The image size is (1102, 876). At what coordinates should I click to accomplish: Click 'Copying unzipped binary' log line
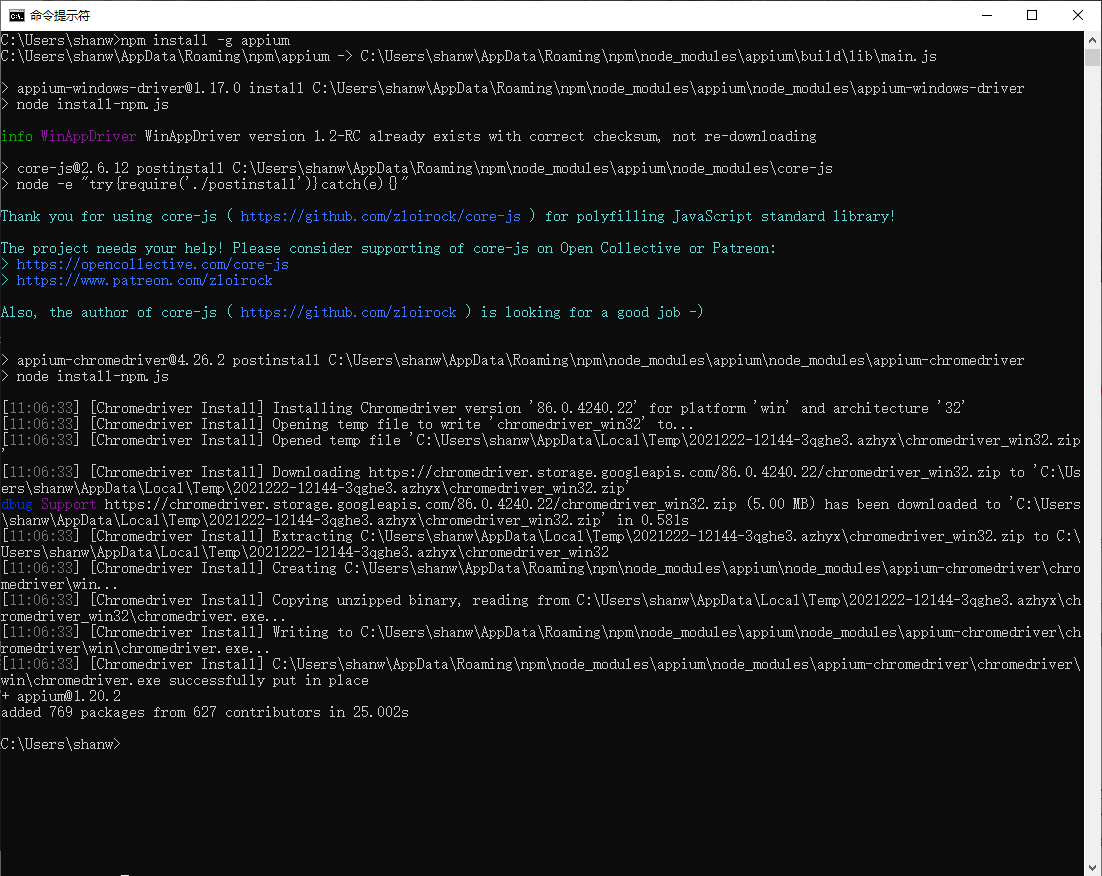click(x=541, y=608)
